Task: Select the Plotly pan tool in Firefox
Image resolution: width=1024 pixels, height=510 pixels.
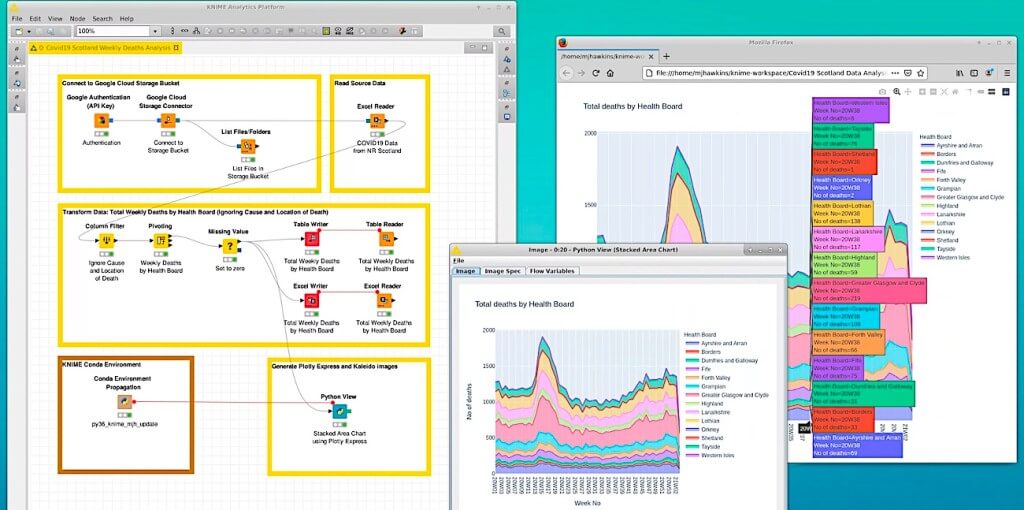Action: pyautogui.click(x=907, y=91)
